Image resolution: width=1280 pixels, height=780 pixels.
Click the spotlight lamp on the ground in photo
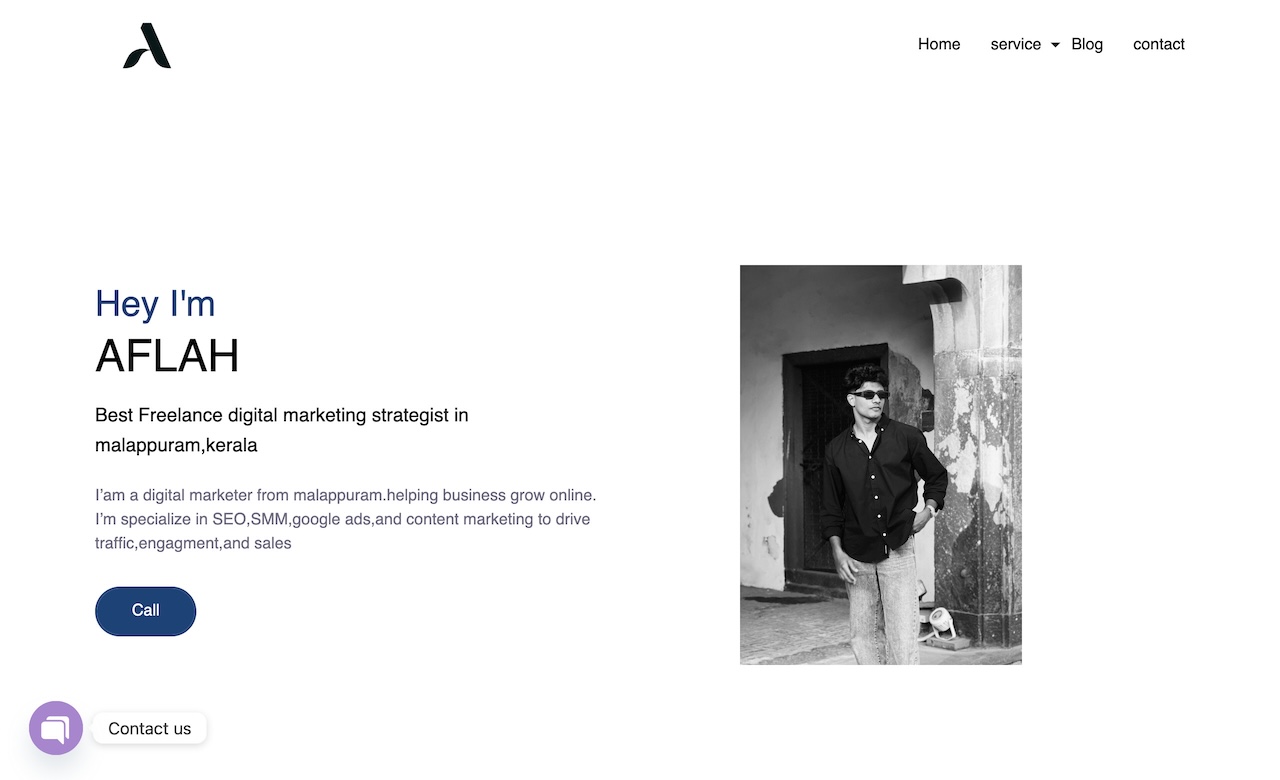(x=940, y=624)
